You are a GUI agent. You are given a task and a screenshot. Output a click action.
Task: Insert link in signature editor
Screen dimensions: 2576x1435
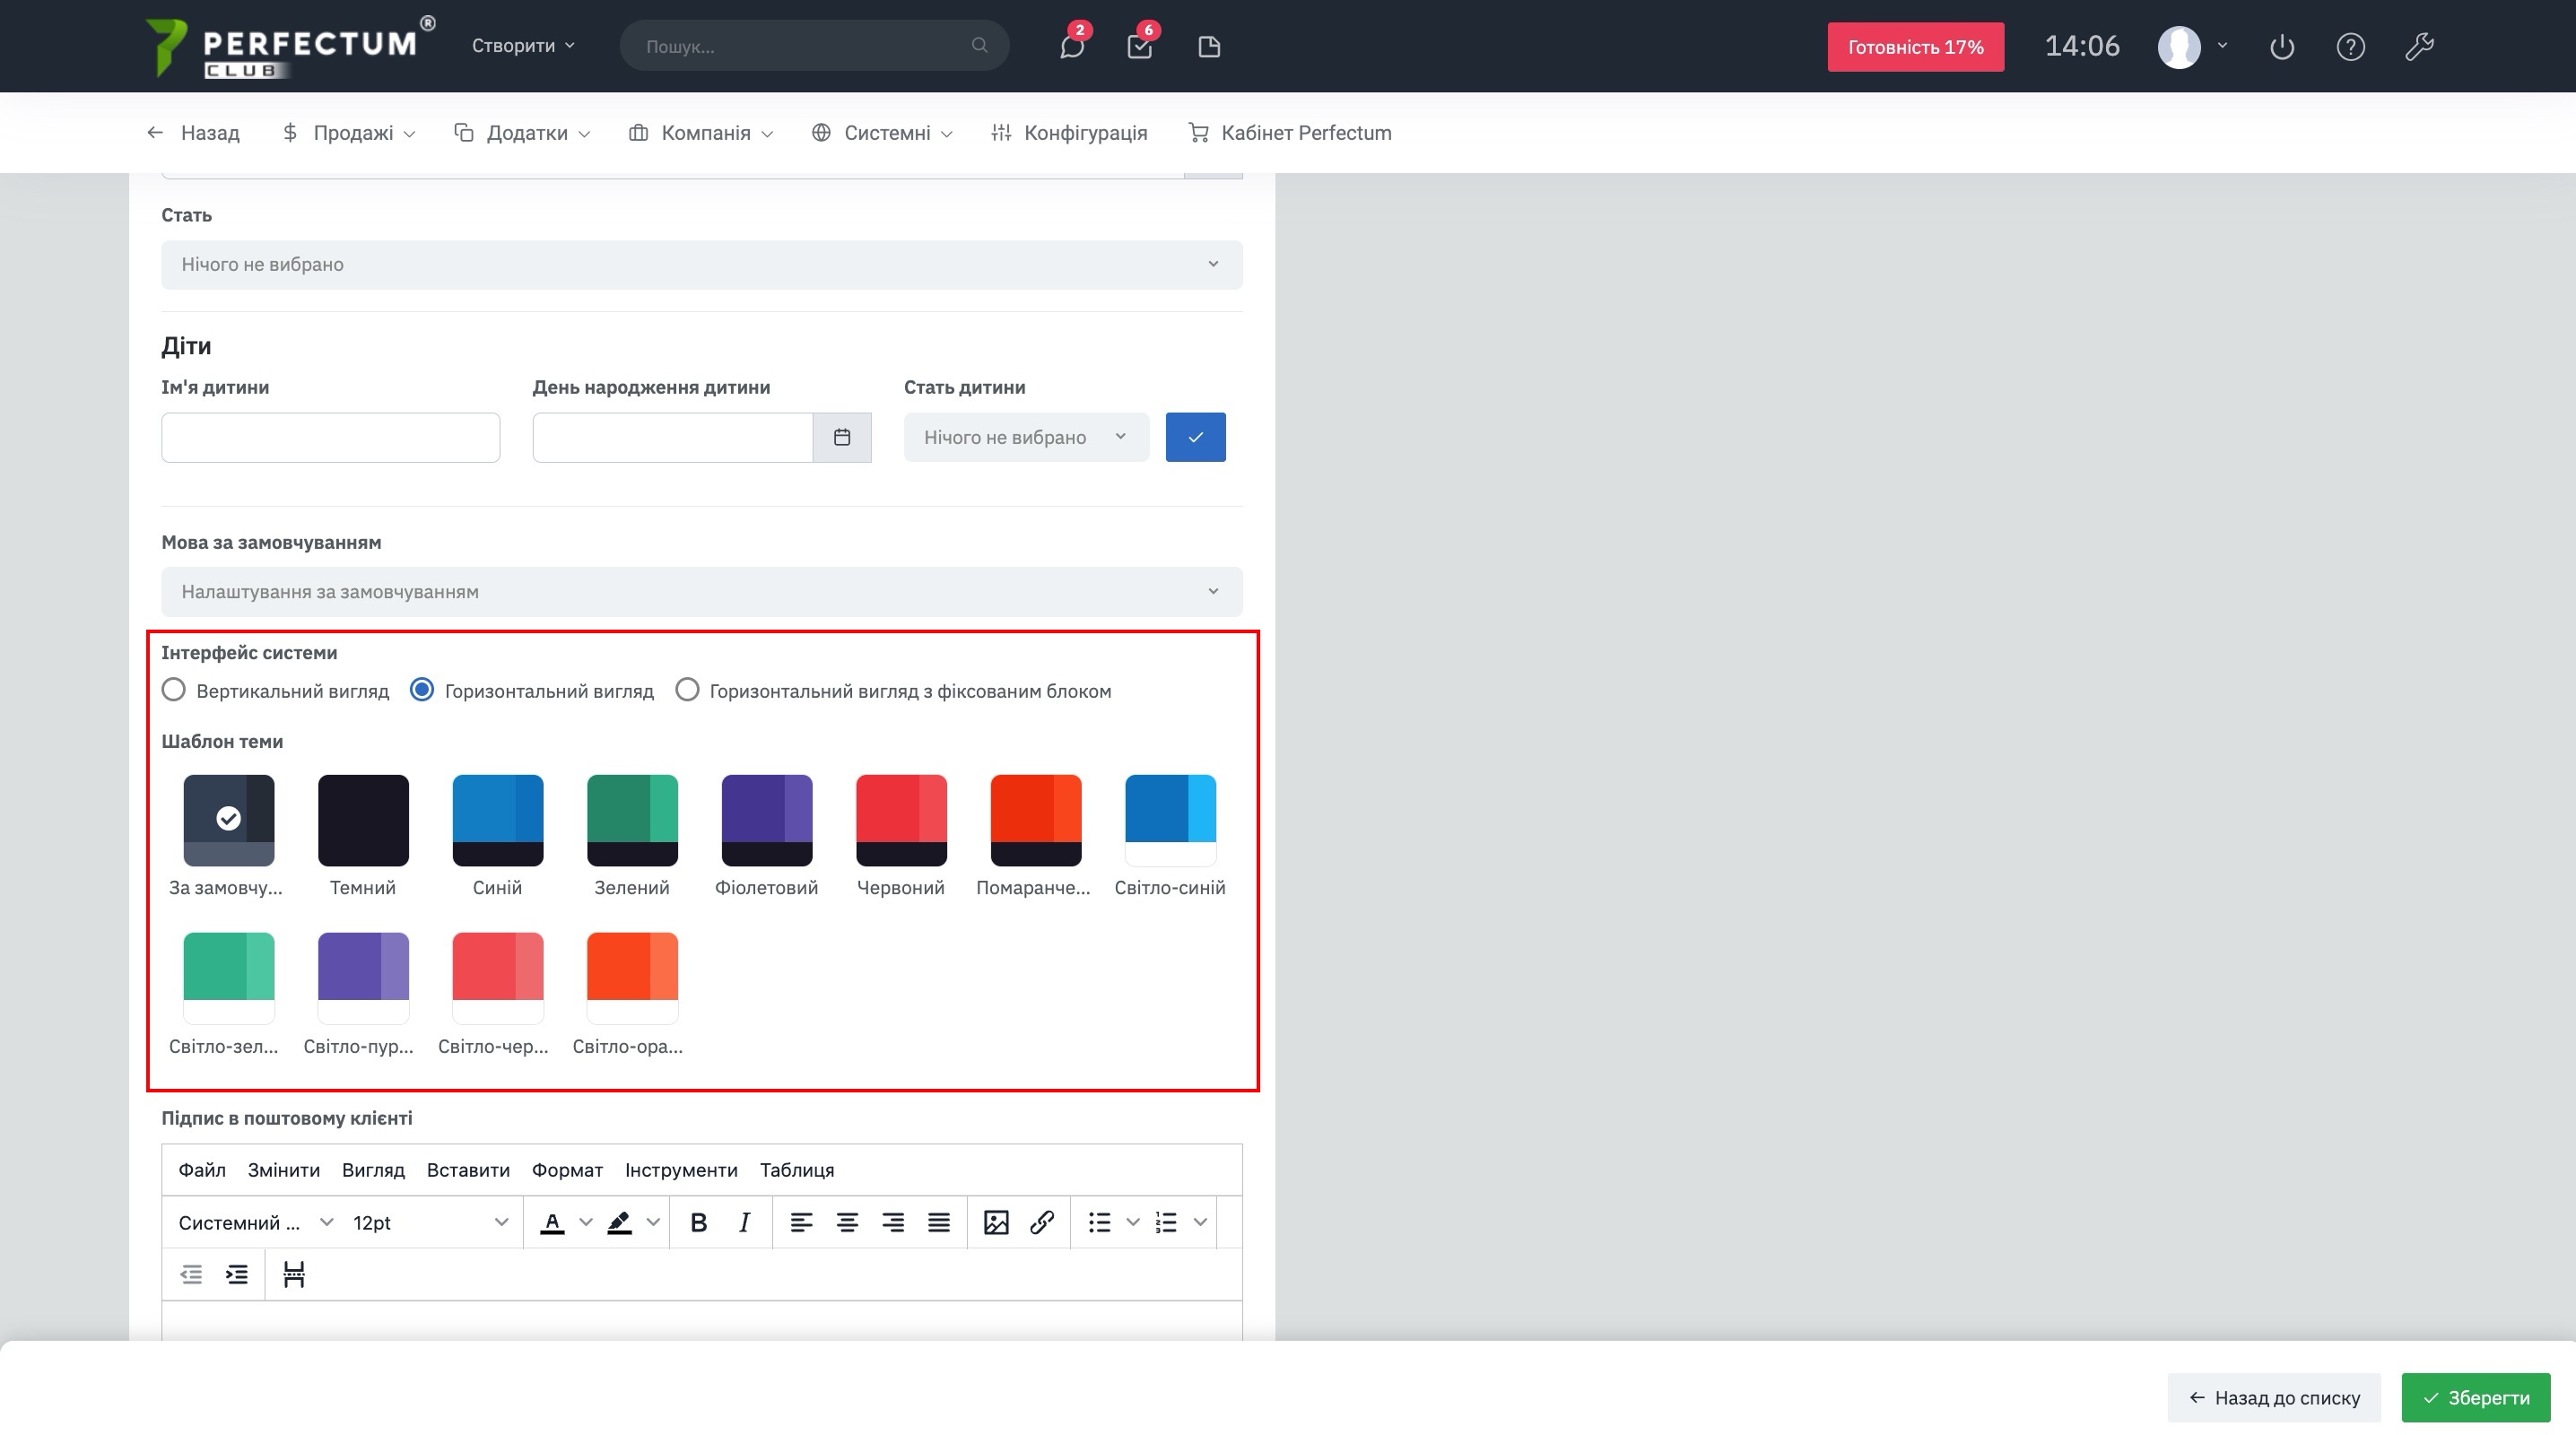point(1041,1222)
